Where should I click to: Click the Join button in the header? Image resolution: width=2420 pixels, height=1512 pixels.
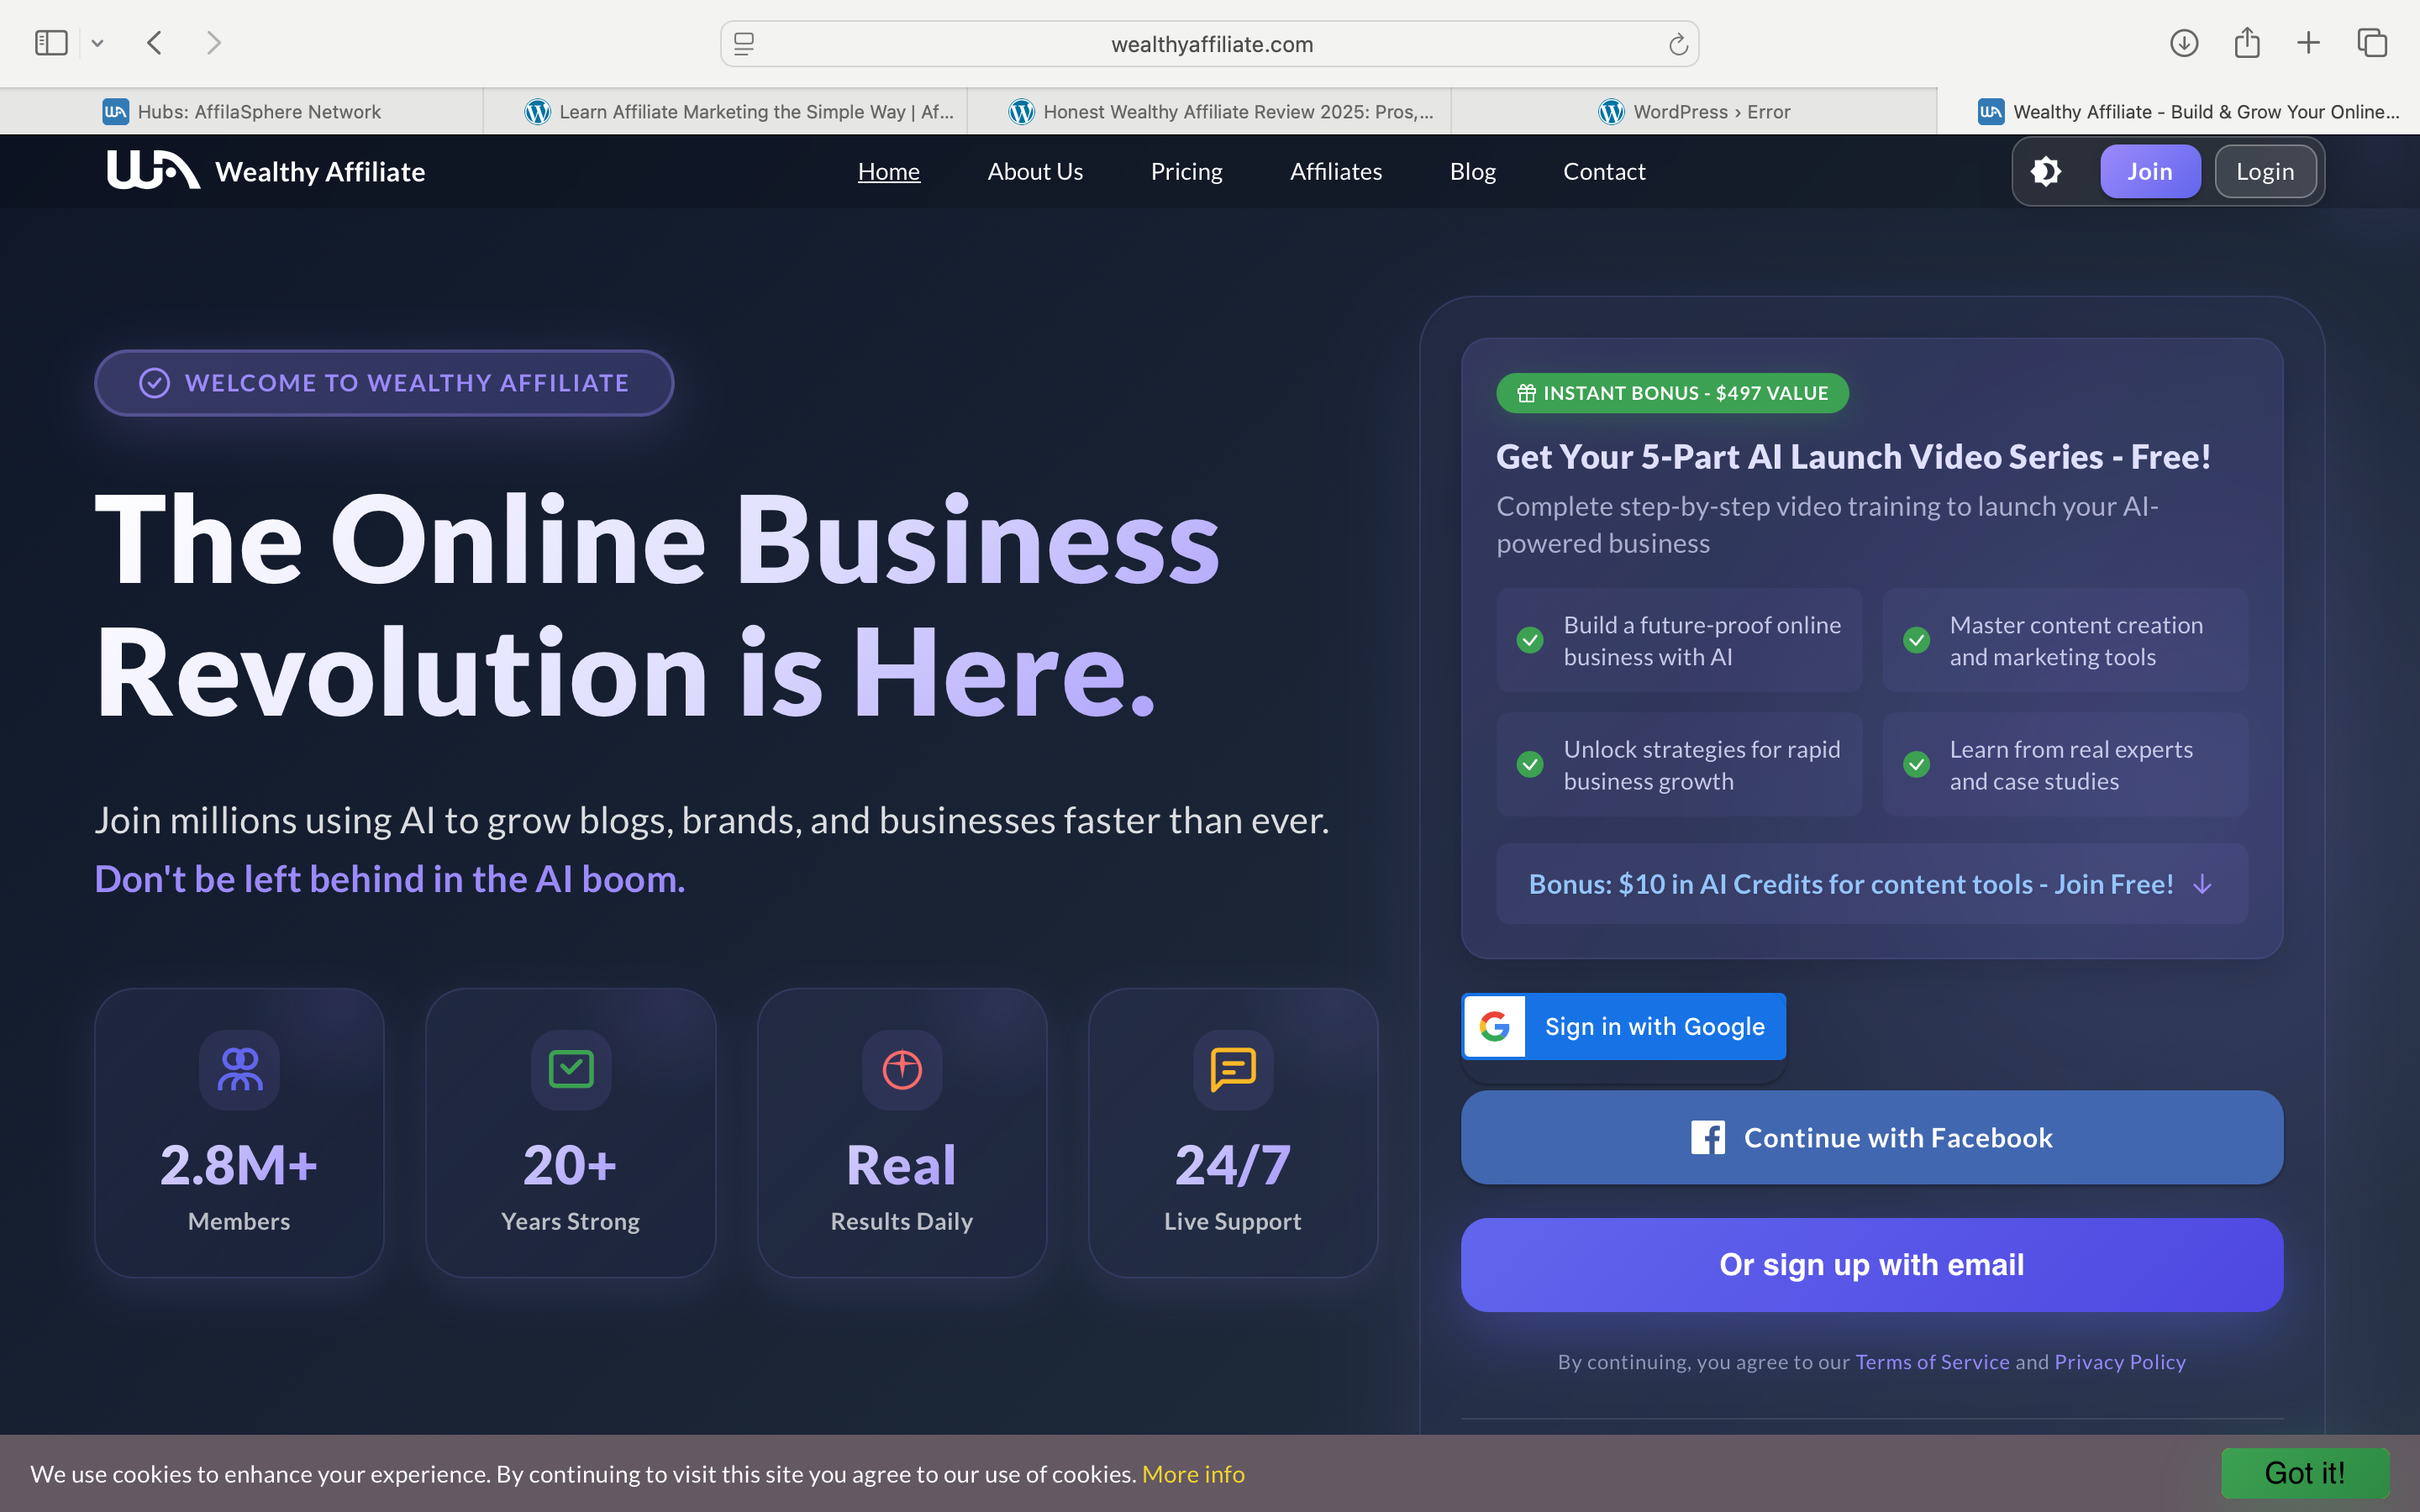pyautogui.click(x=2149, y=171)
